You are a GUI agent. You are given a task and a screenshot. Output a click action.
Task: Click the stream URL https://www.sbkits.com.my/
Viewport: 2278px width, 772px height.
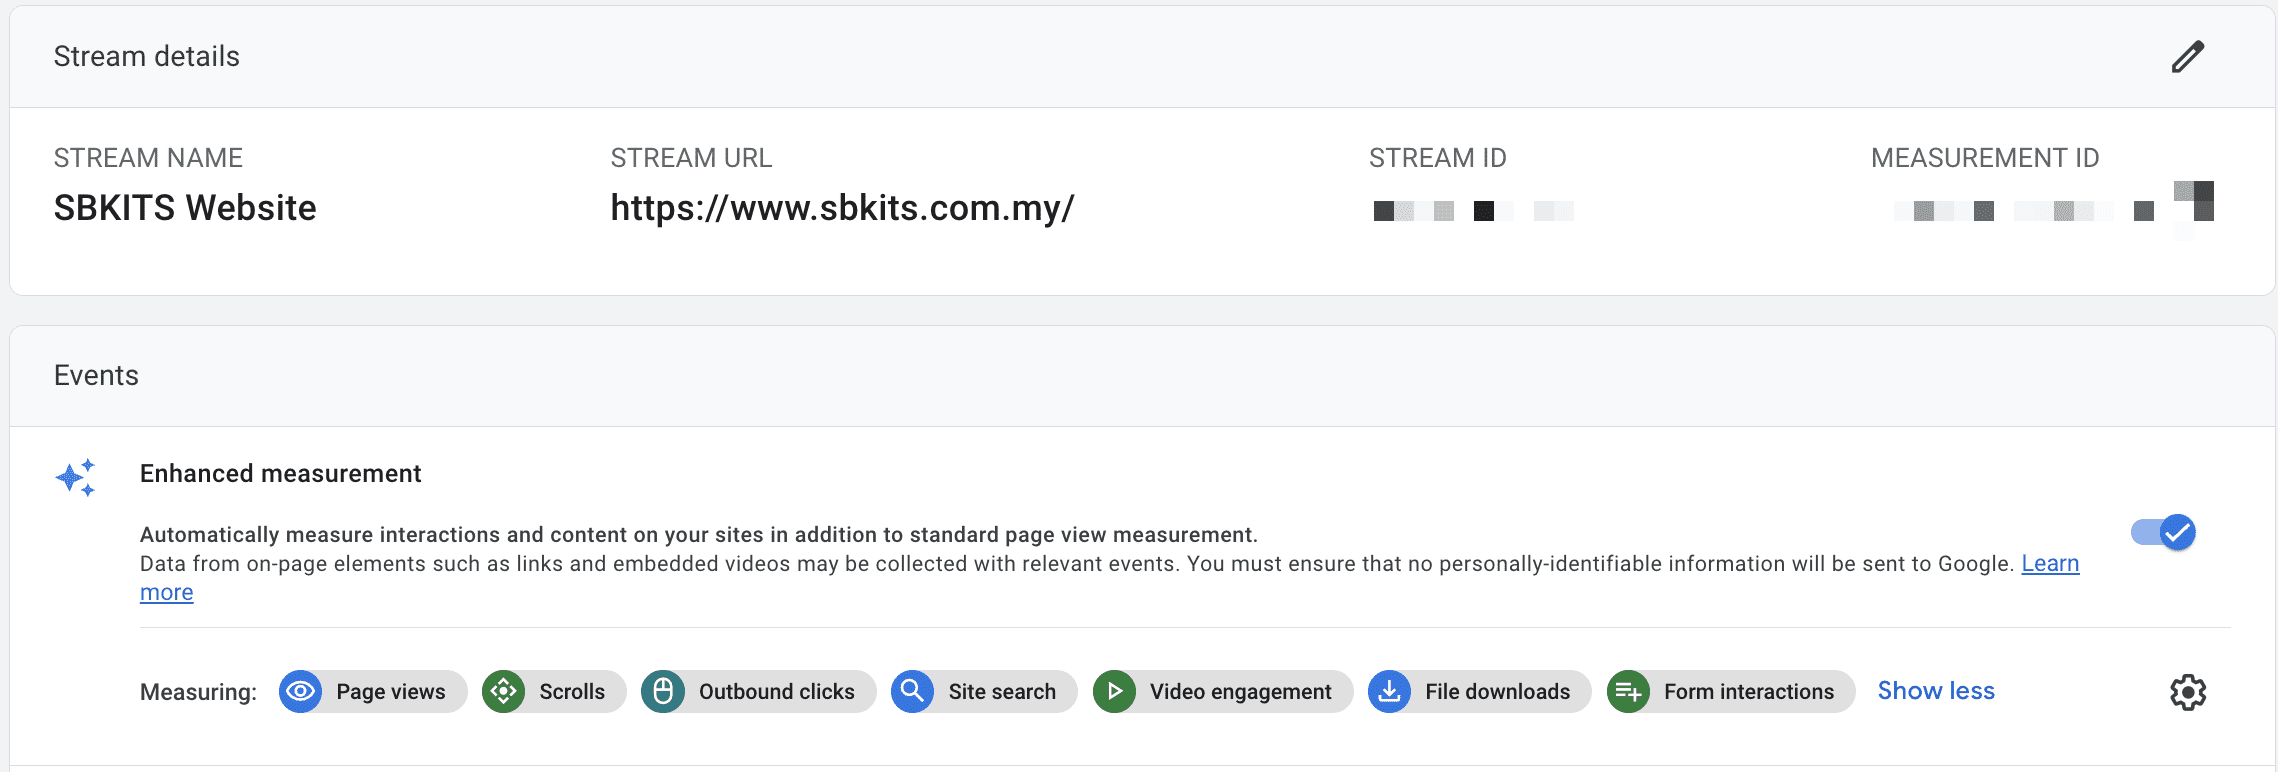click(842, 208)
